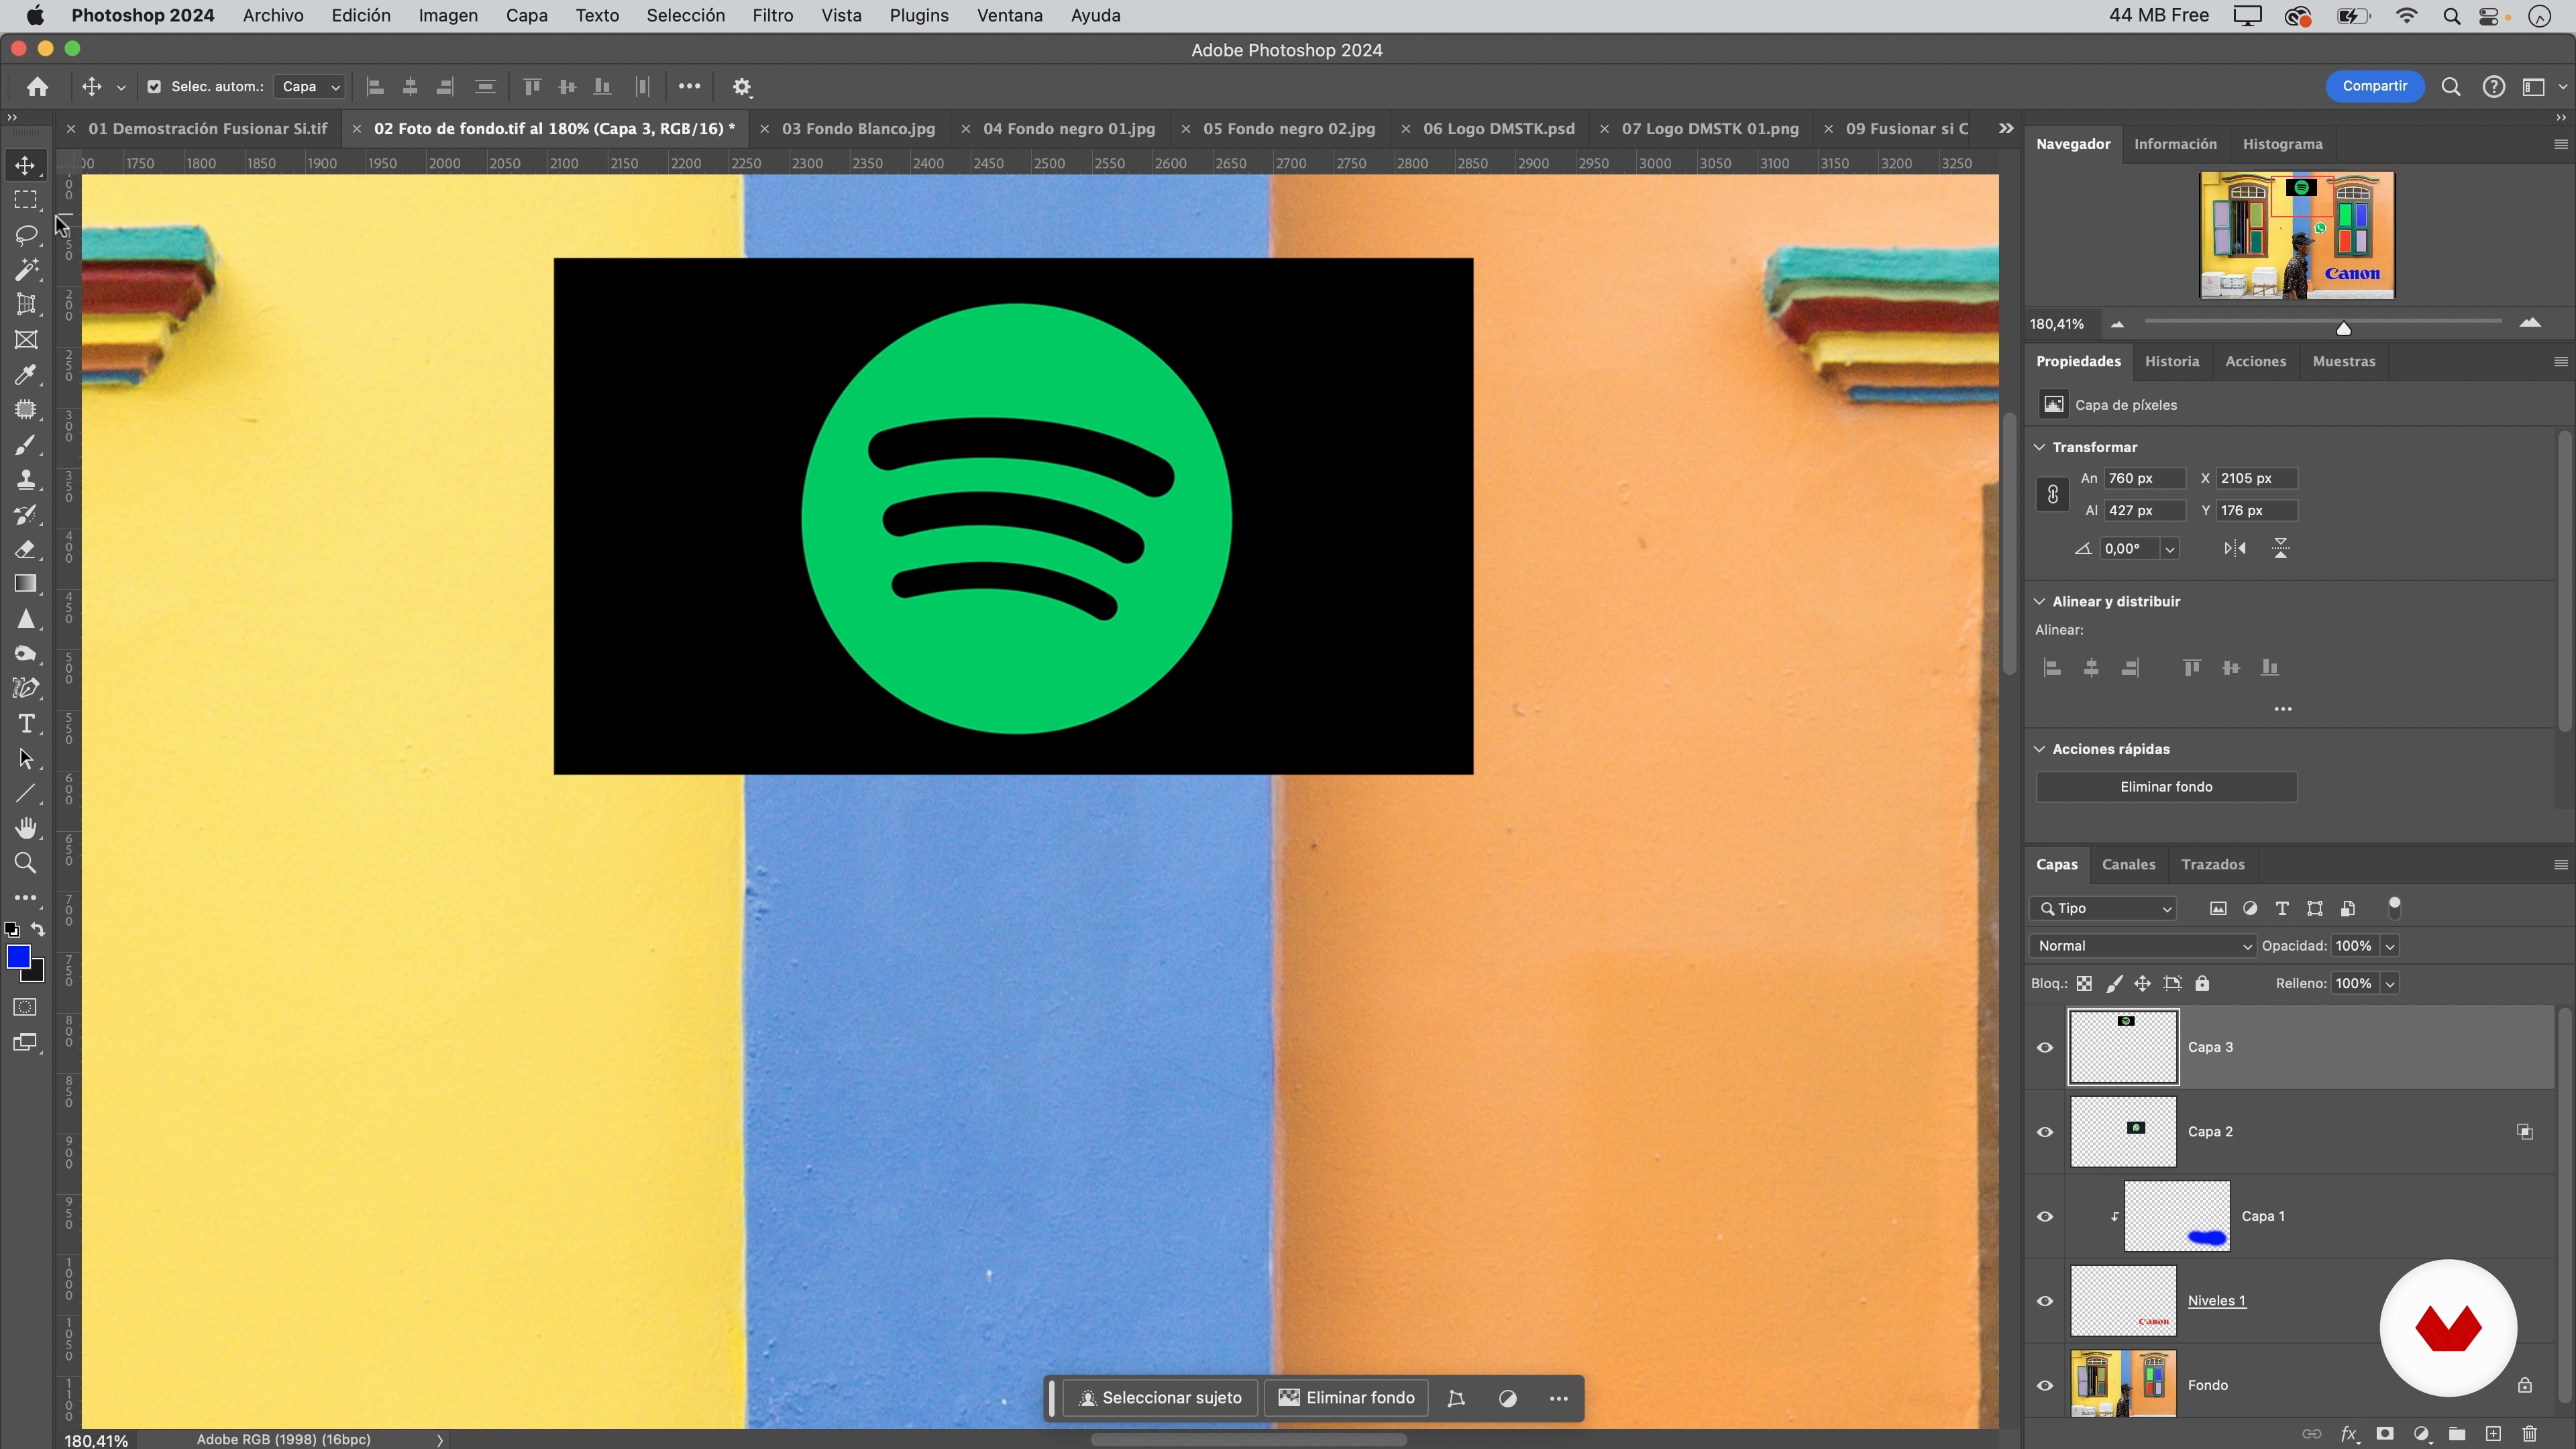The width and height of the screenshot is (2576, 1449).
Task: Show more tabs double-arrow
Action: coord(2006,128)
